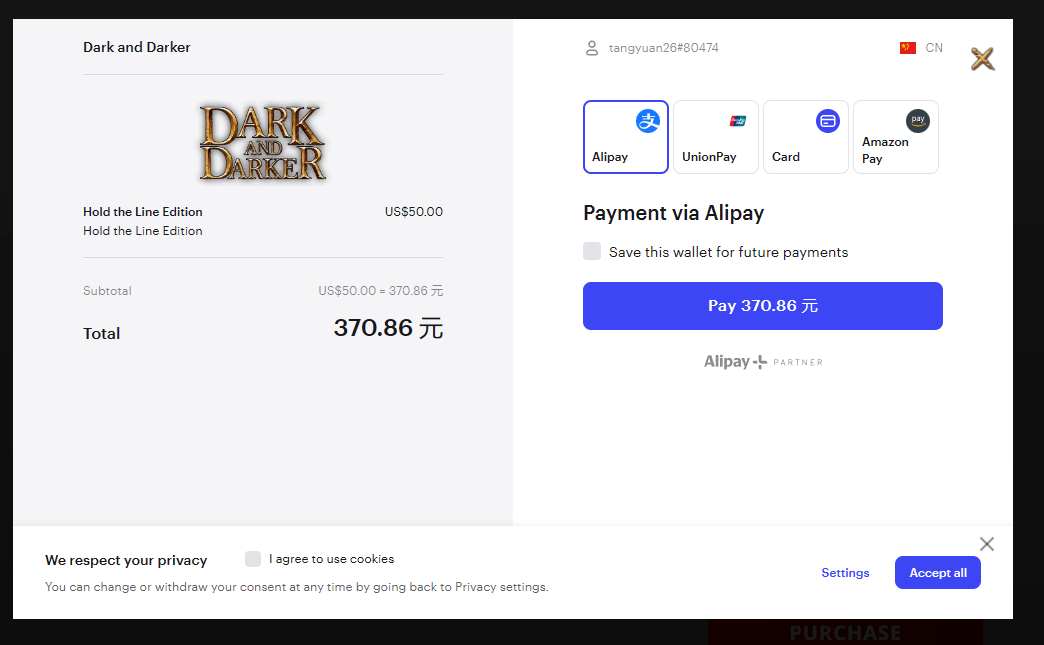This screenshot has height=645, width=1044.
Task: Close the checkout with crossed swords icon
Action: tap(983, 59)
